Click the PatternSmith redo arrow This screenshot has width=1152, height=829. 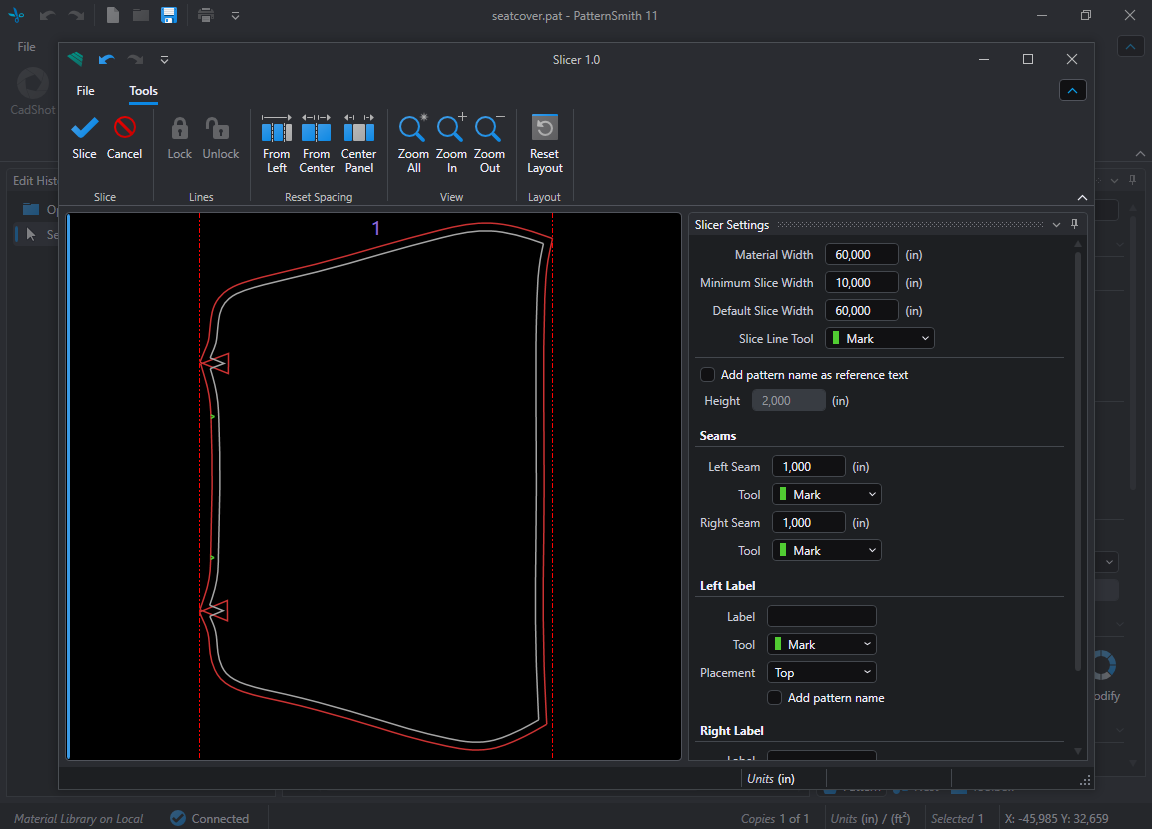(76, 15)
